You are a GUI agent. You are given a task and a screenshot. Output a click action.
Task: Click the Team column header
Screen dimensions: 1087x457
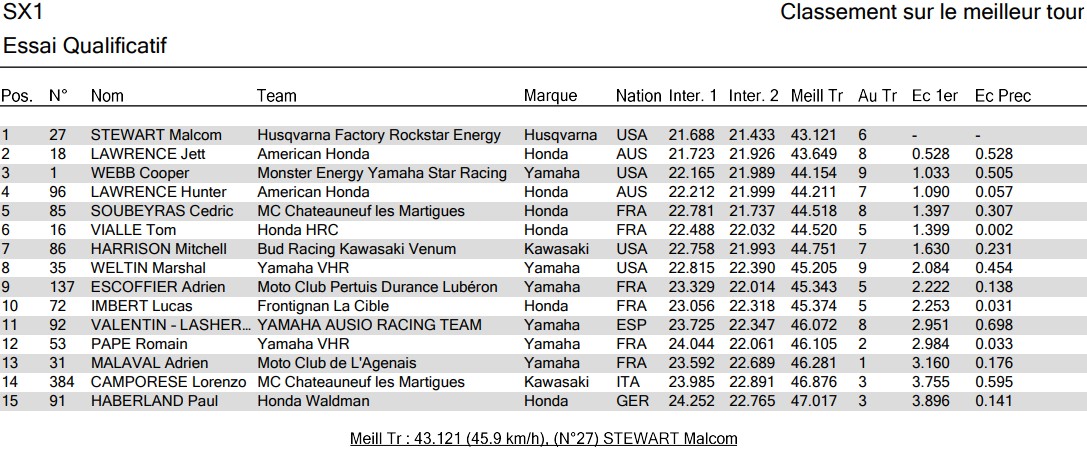[x=276, y=96]
